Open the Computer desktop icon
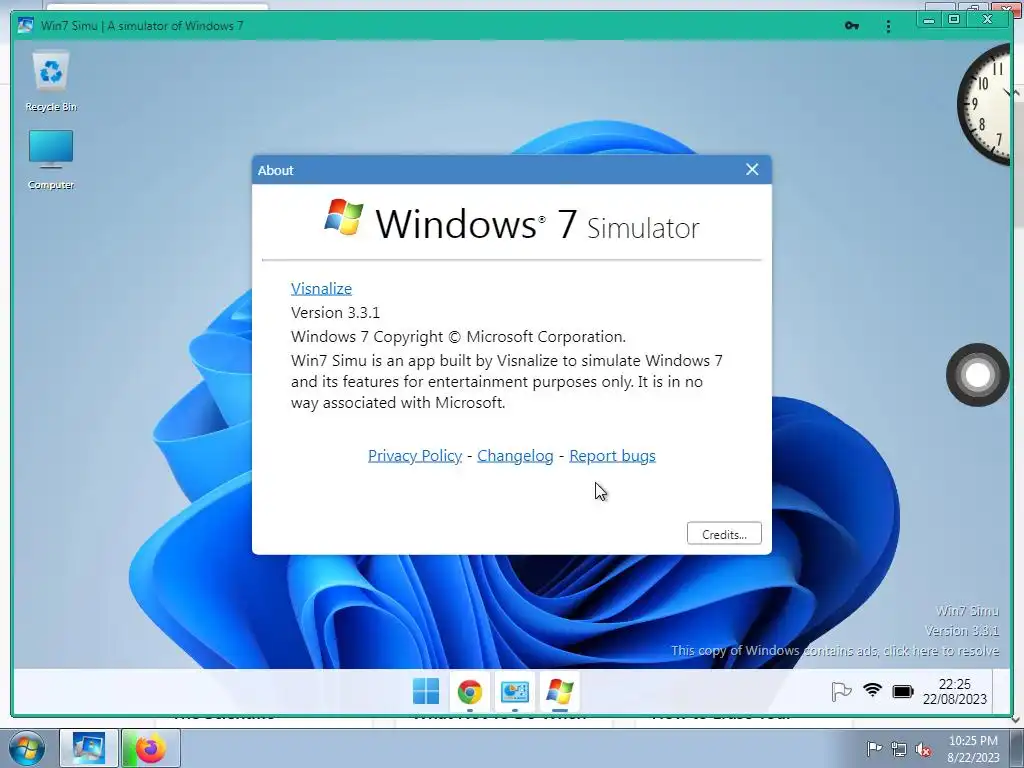 click(51, 159)
